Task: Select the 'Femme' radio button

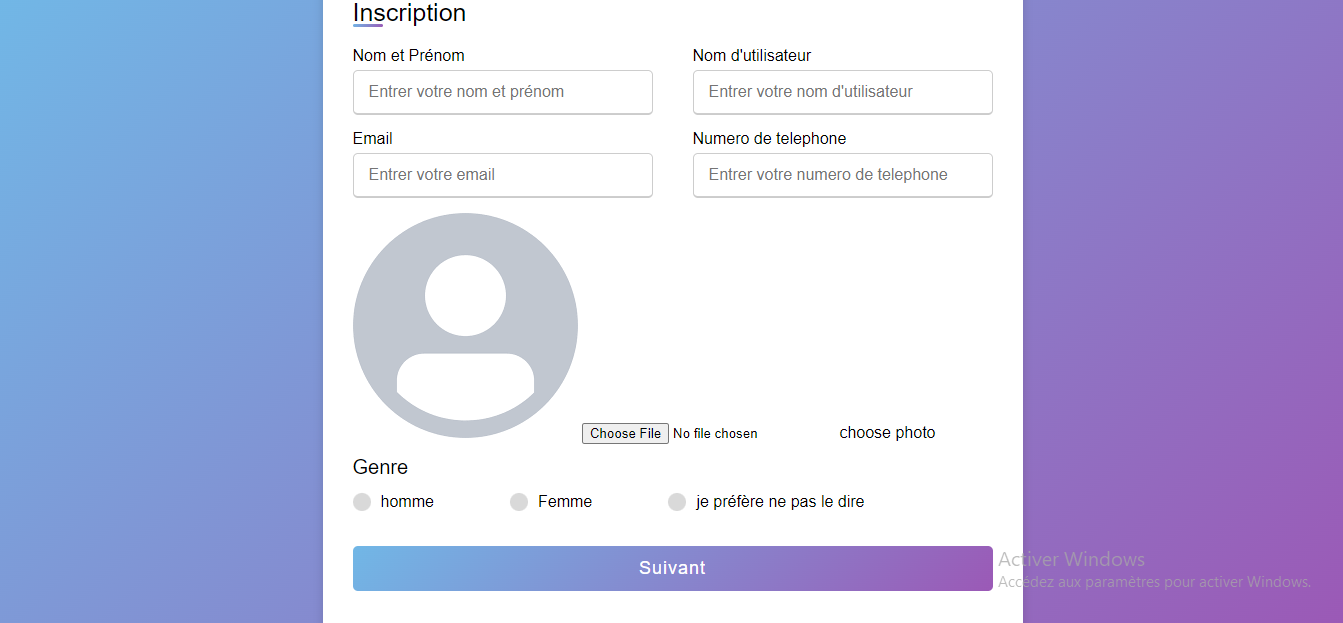Action: (519, 501)
